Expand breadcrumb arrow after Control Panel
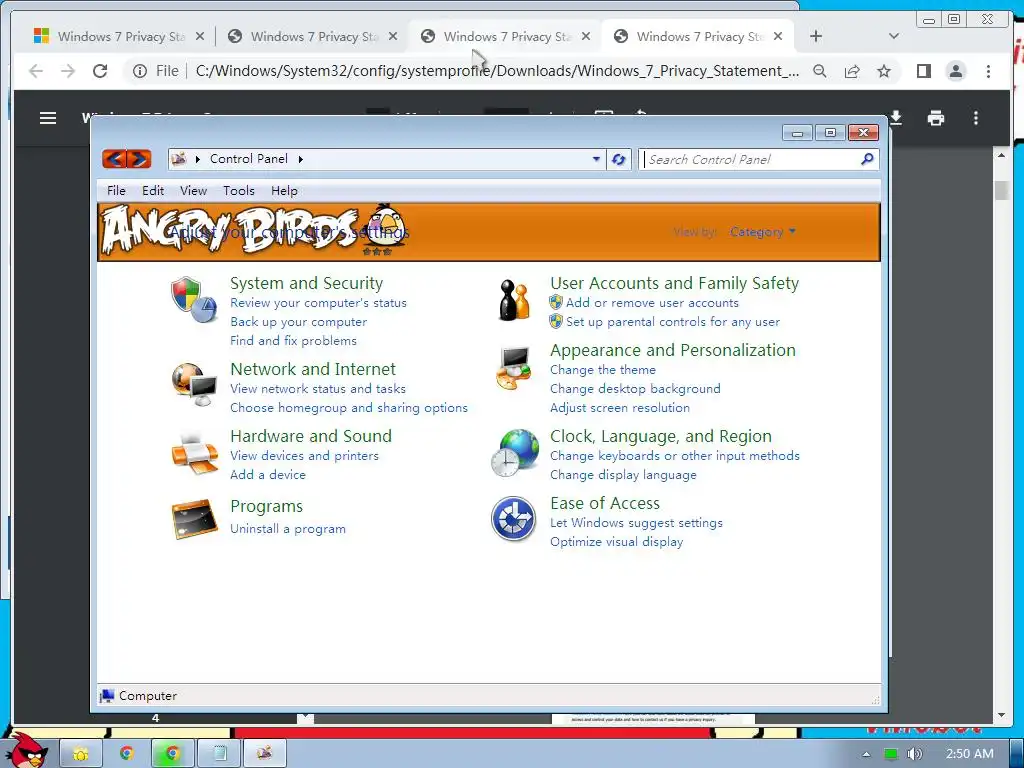1024x768 pixels. (x=300, y=159)
